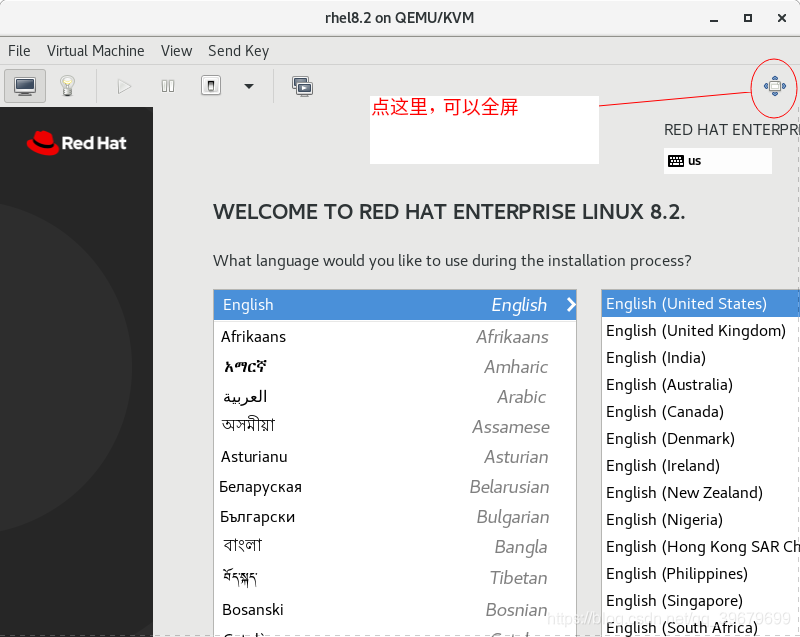800x637 pixels.
Task: Choose English (Ireland) locale
Action: click(701, 466)
